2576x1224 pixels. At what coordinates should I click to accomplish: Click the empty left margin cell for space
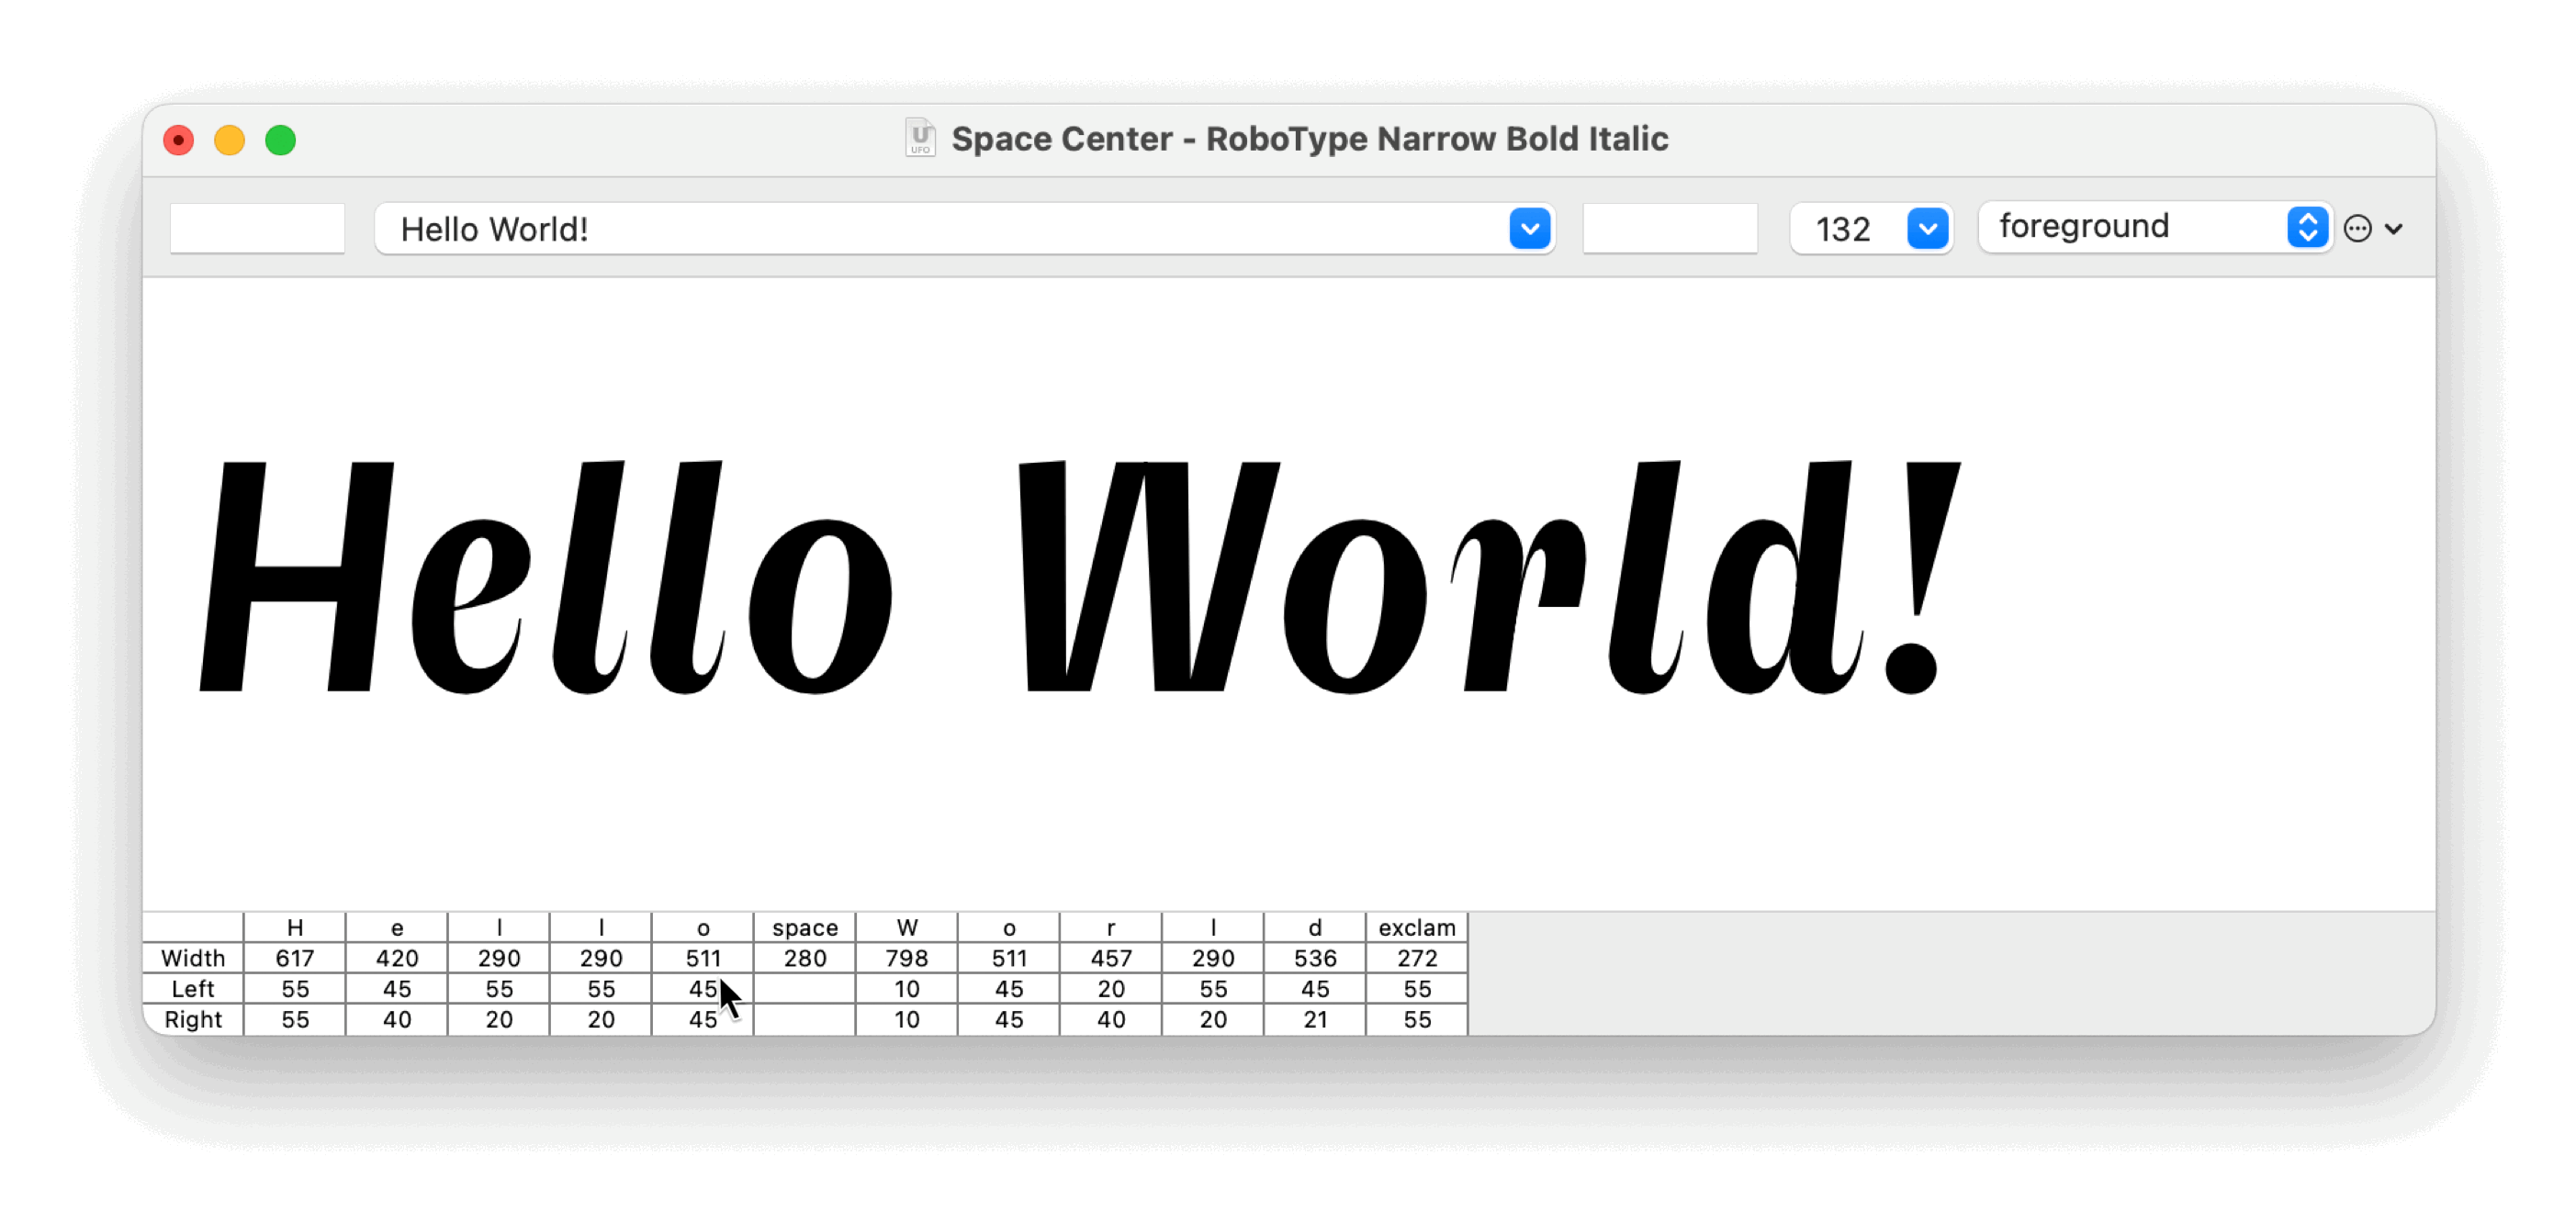tap(805, 989)
